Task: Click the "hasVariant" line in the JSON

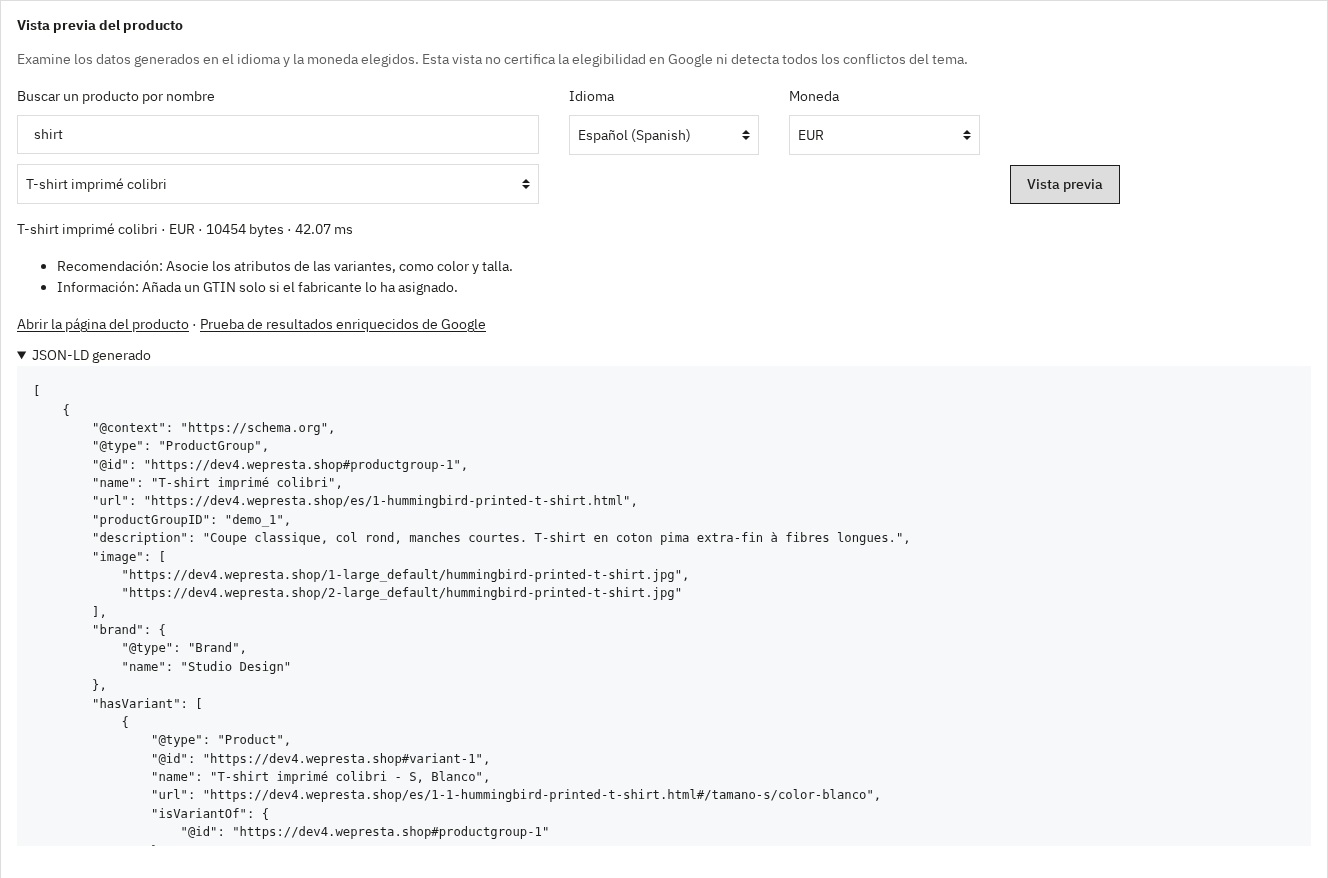Action: click(147, 704)
